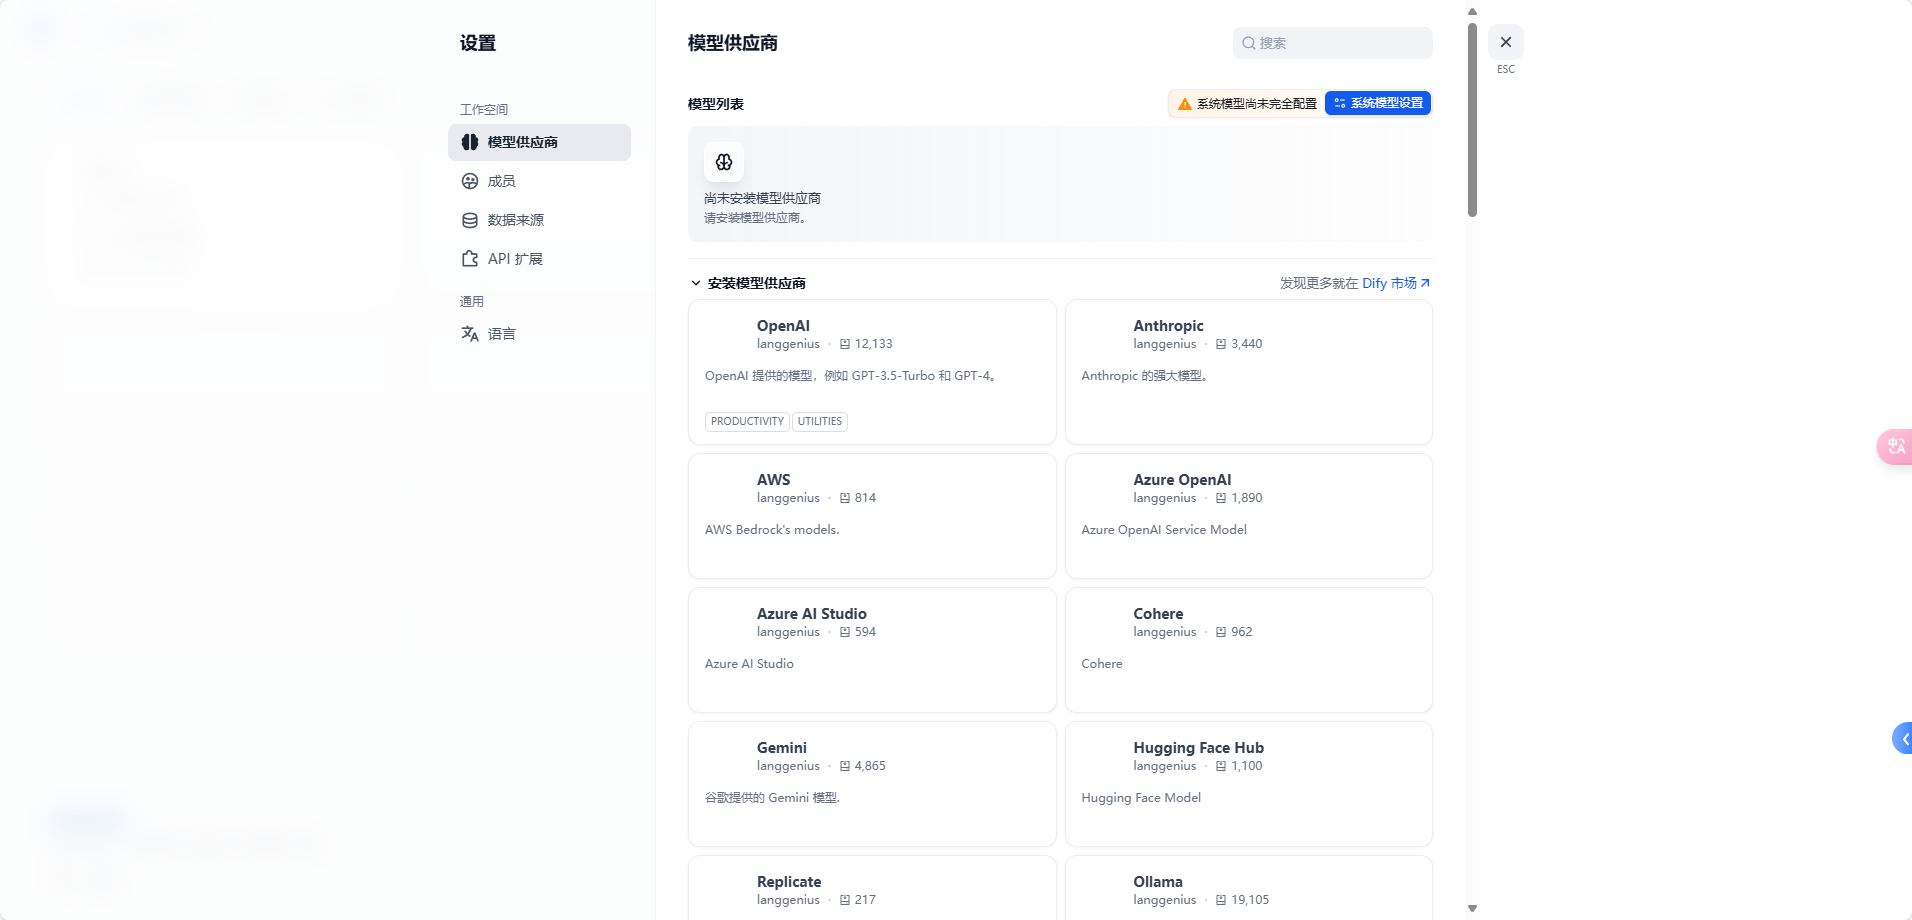Open 语言 language settings
The height and width of the screenshot is (920, 1912).
click(x=539, y=334)
